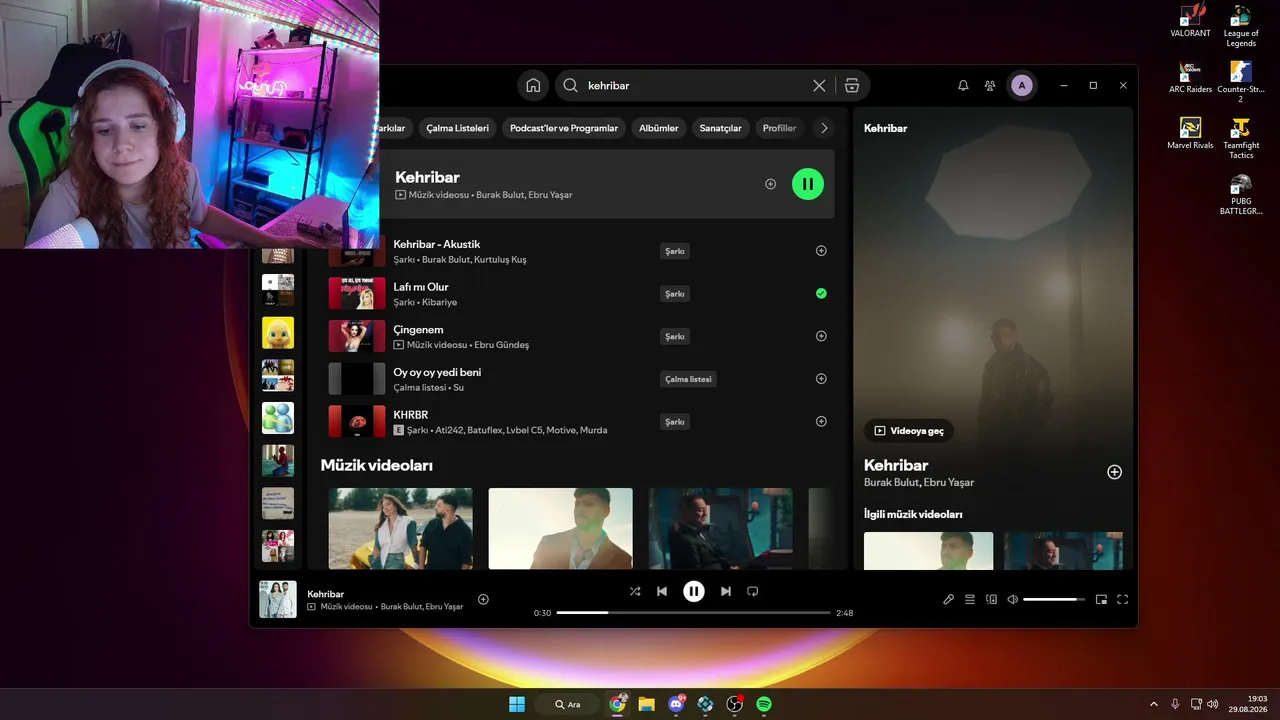Open connect to a device
Screen dimensions: 1280x720
[x=991, y=600]
